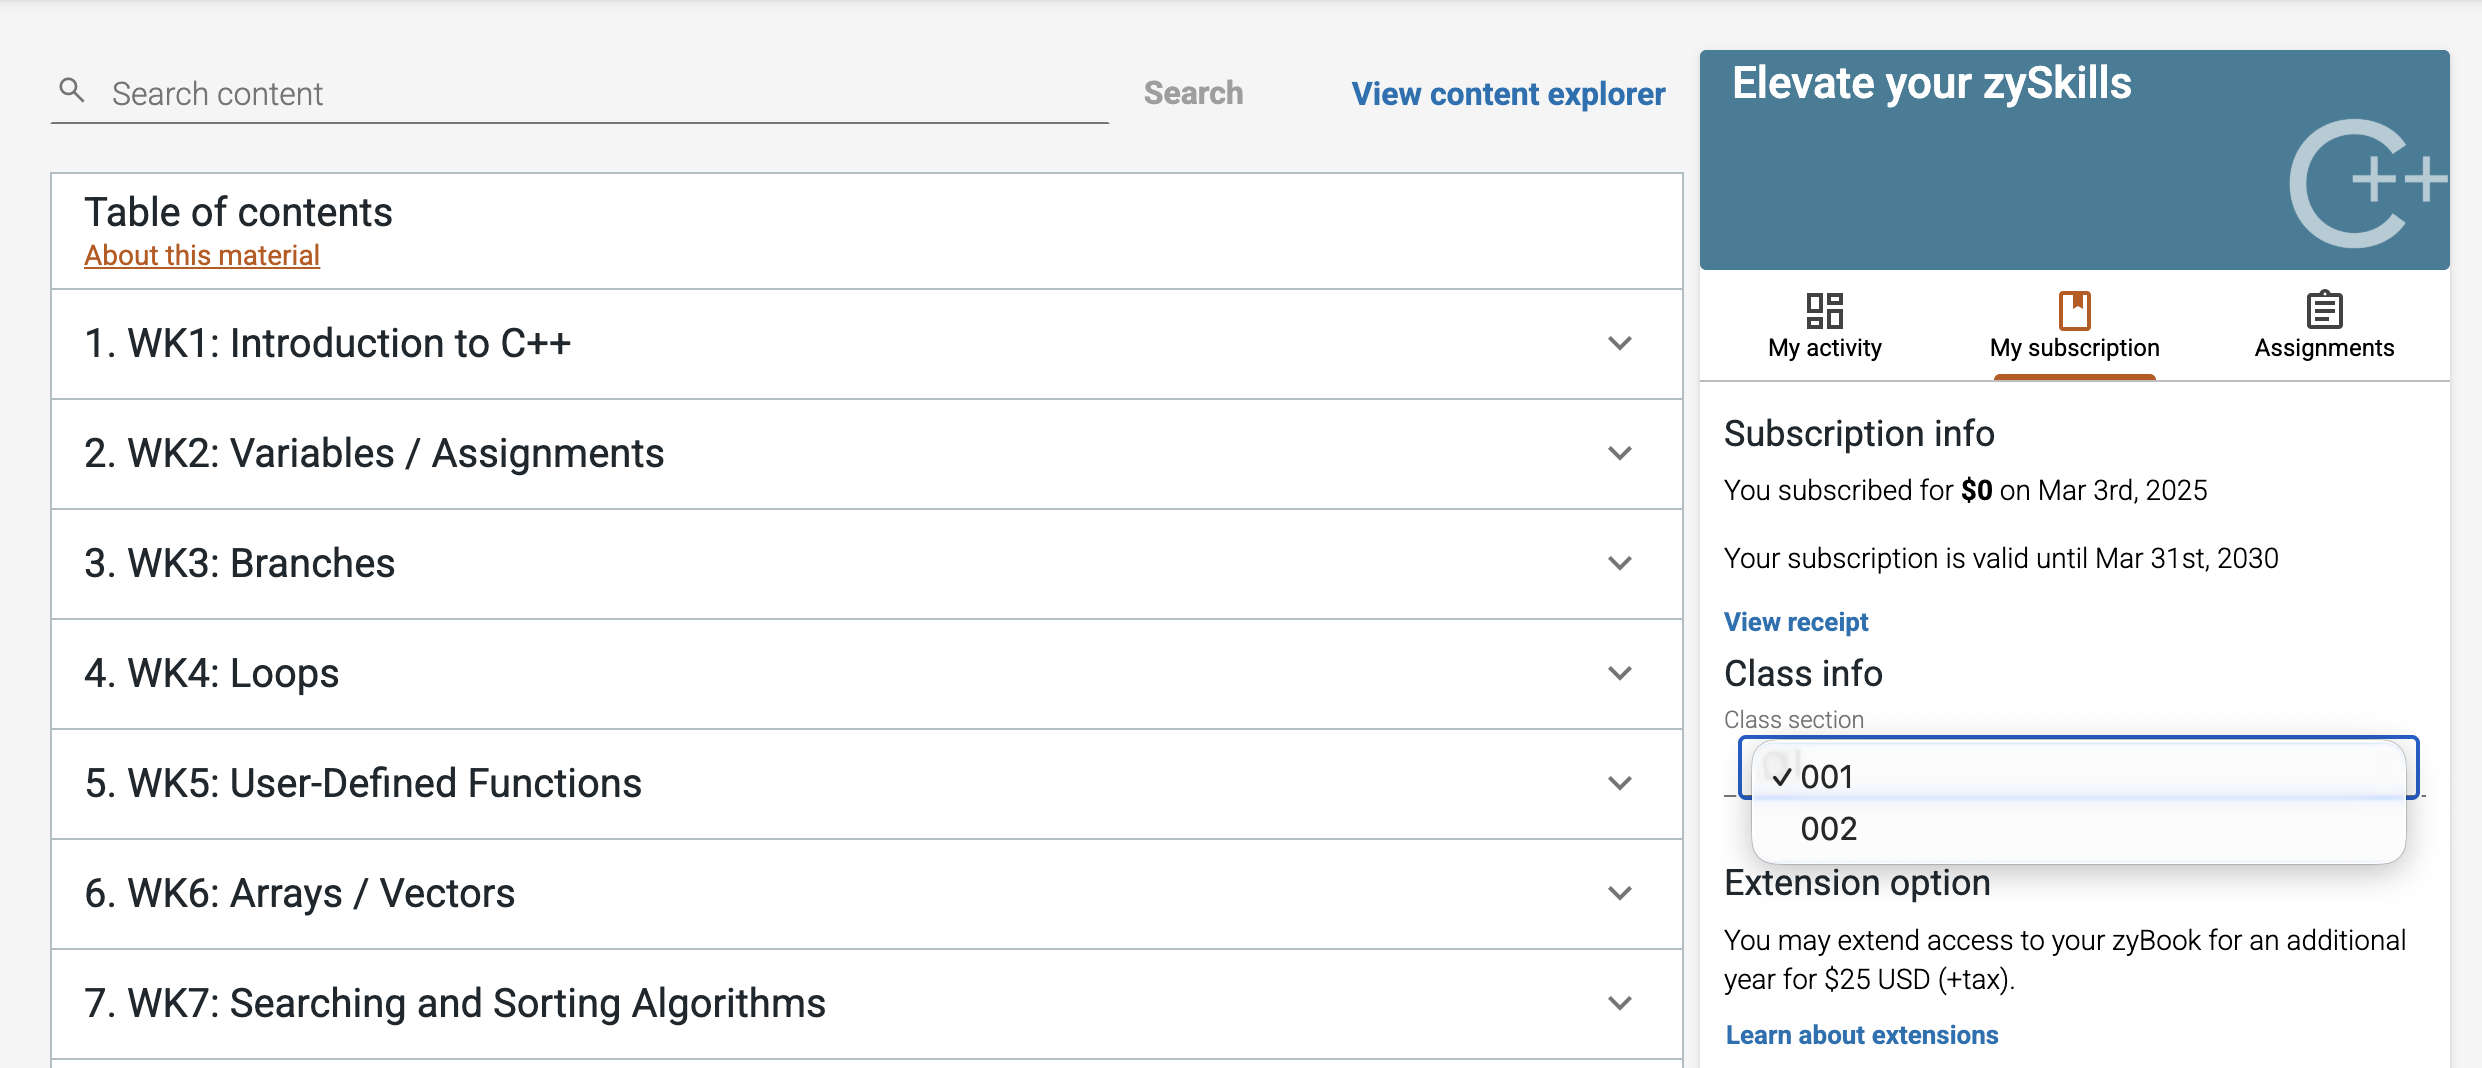
Task: Open the View receipt link
Action: click(1796, 622)
